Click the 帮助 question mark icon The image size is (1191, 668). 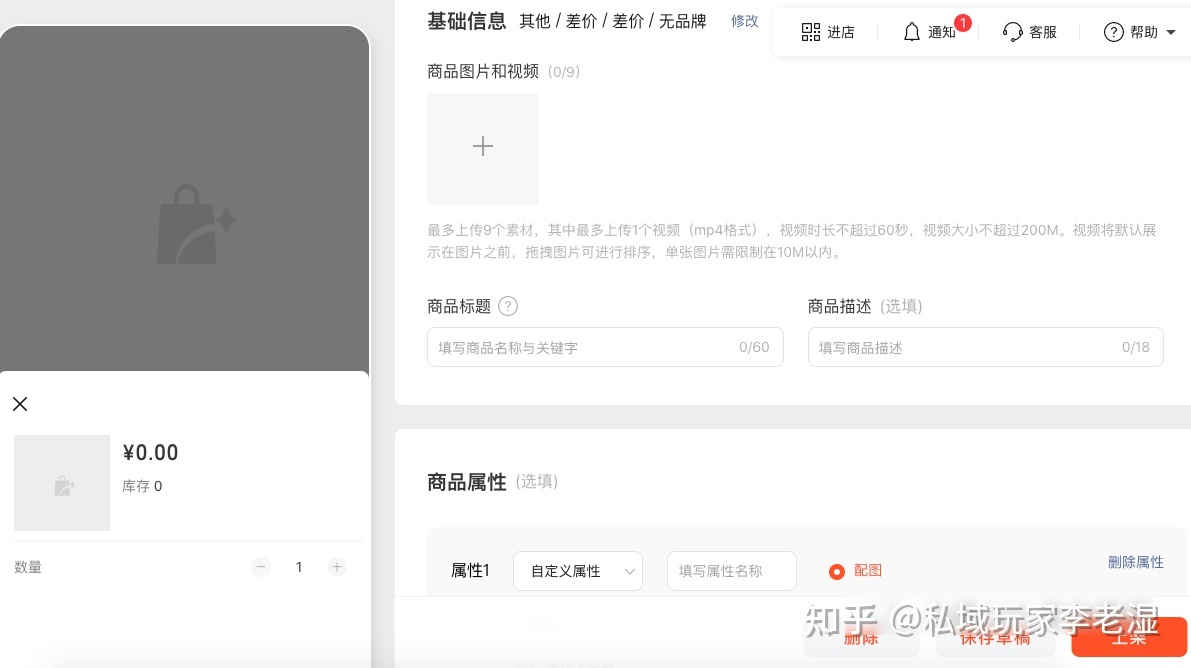tap(1113, 32)
